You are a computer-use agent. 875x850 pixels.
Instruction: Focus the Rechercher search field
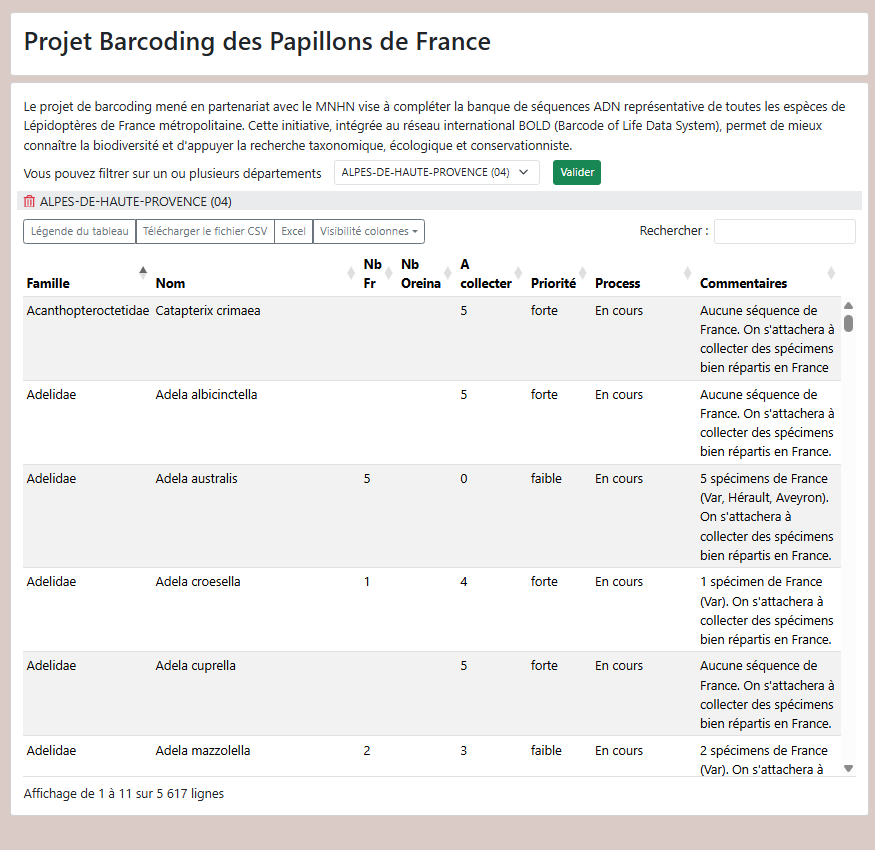tap(784, 231)
